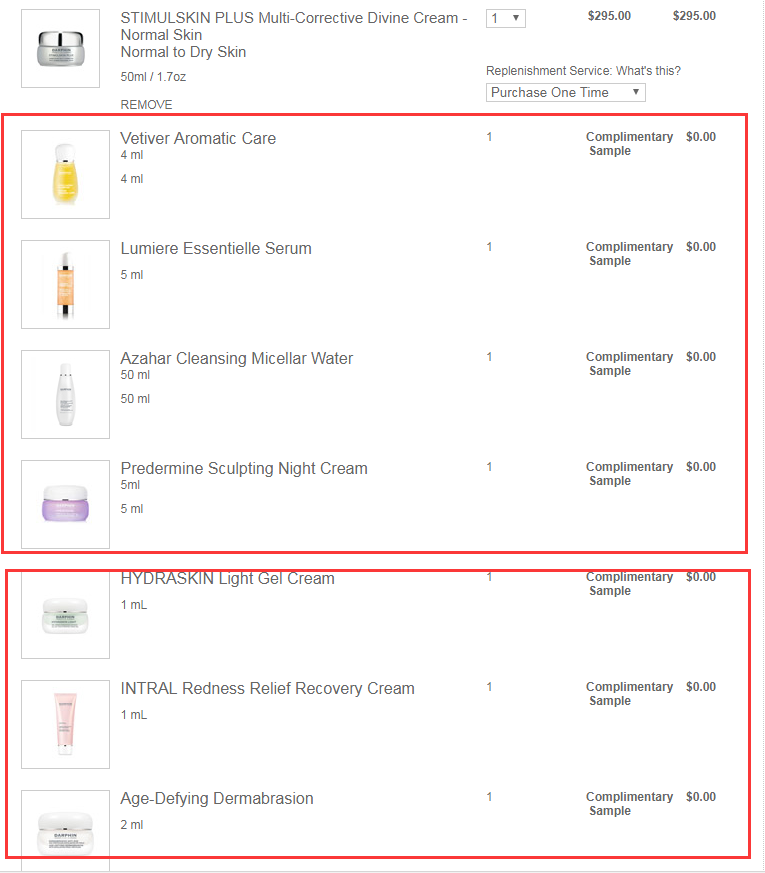Click the INTRAL Redness Relief Recovery Cream title
The image size is (765, 873).
click(267, 688)
